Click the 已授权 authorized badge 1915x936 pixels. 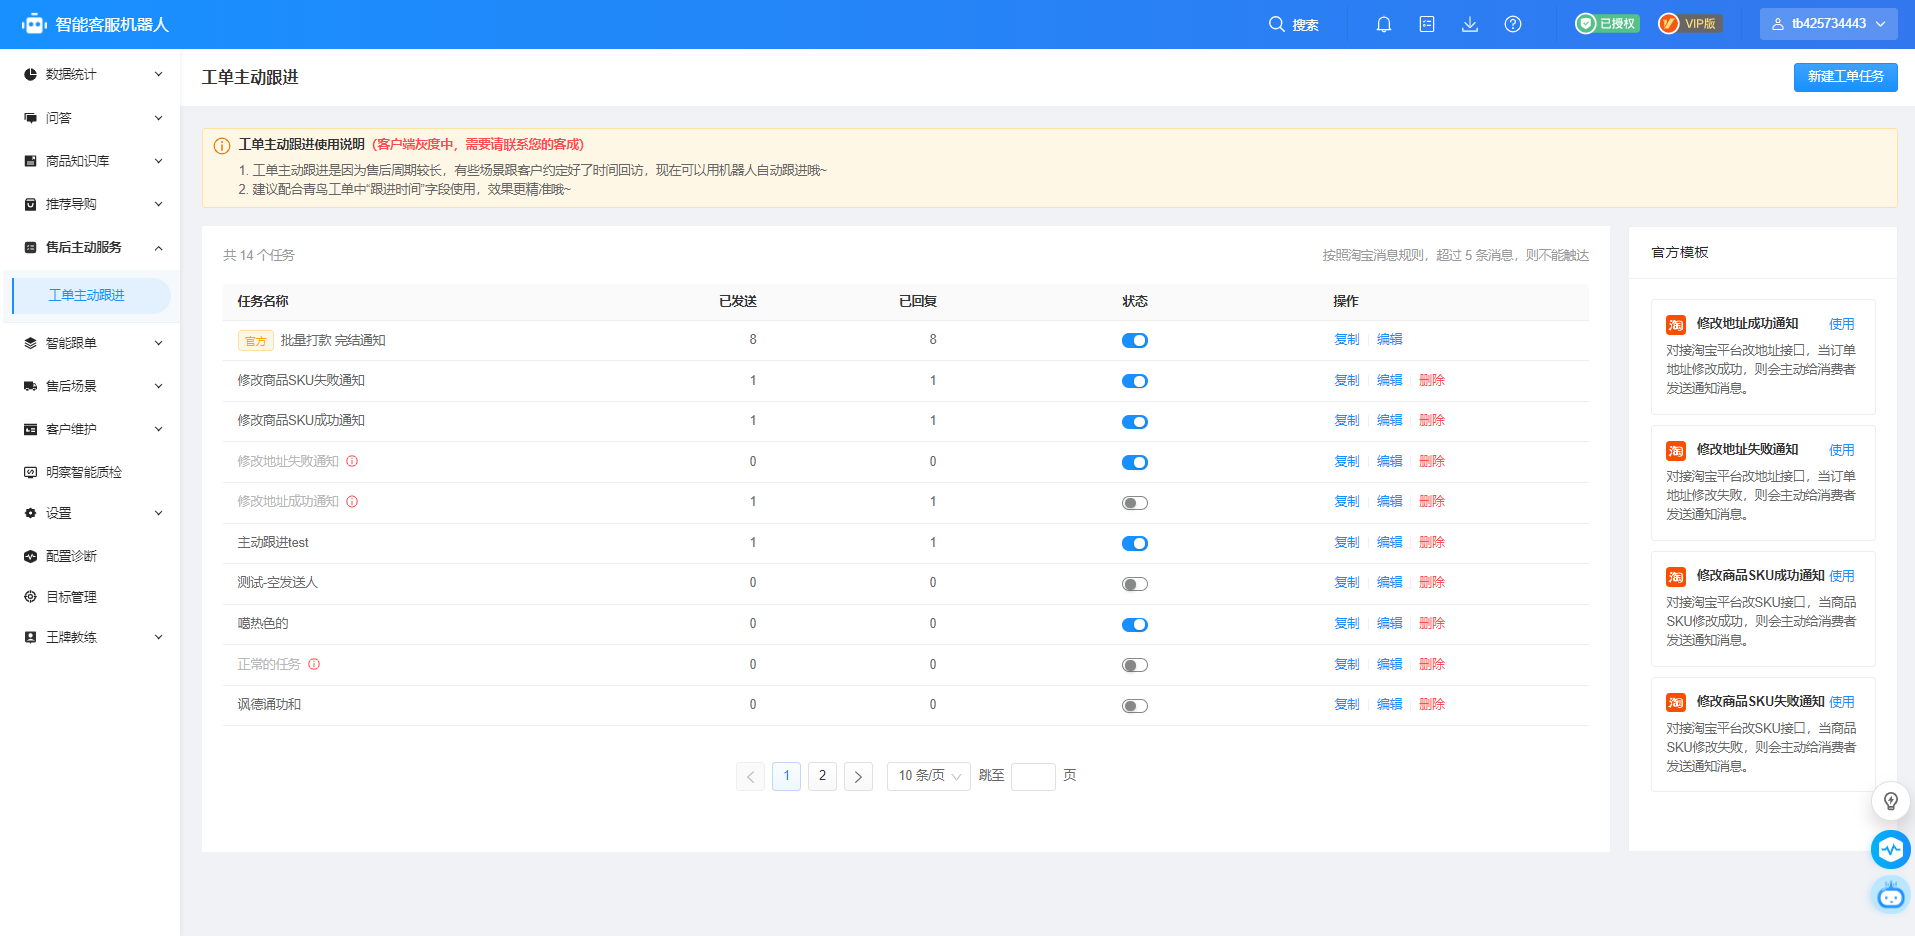click(x=1607, y=24)
